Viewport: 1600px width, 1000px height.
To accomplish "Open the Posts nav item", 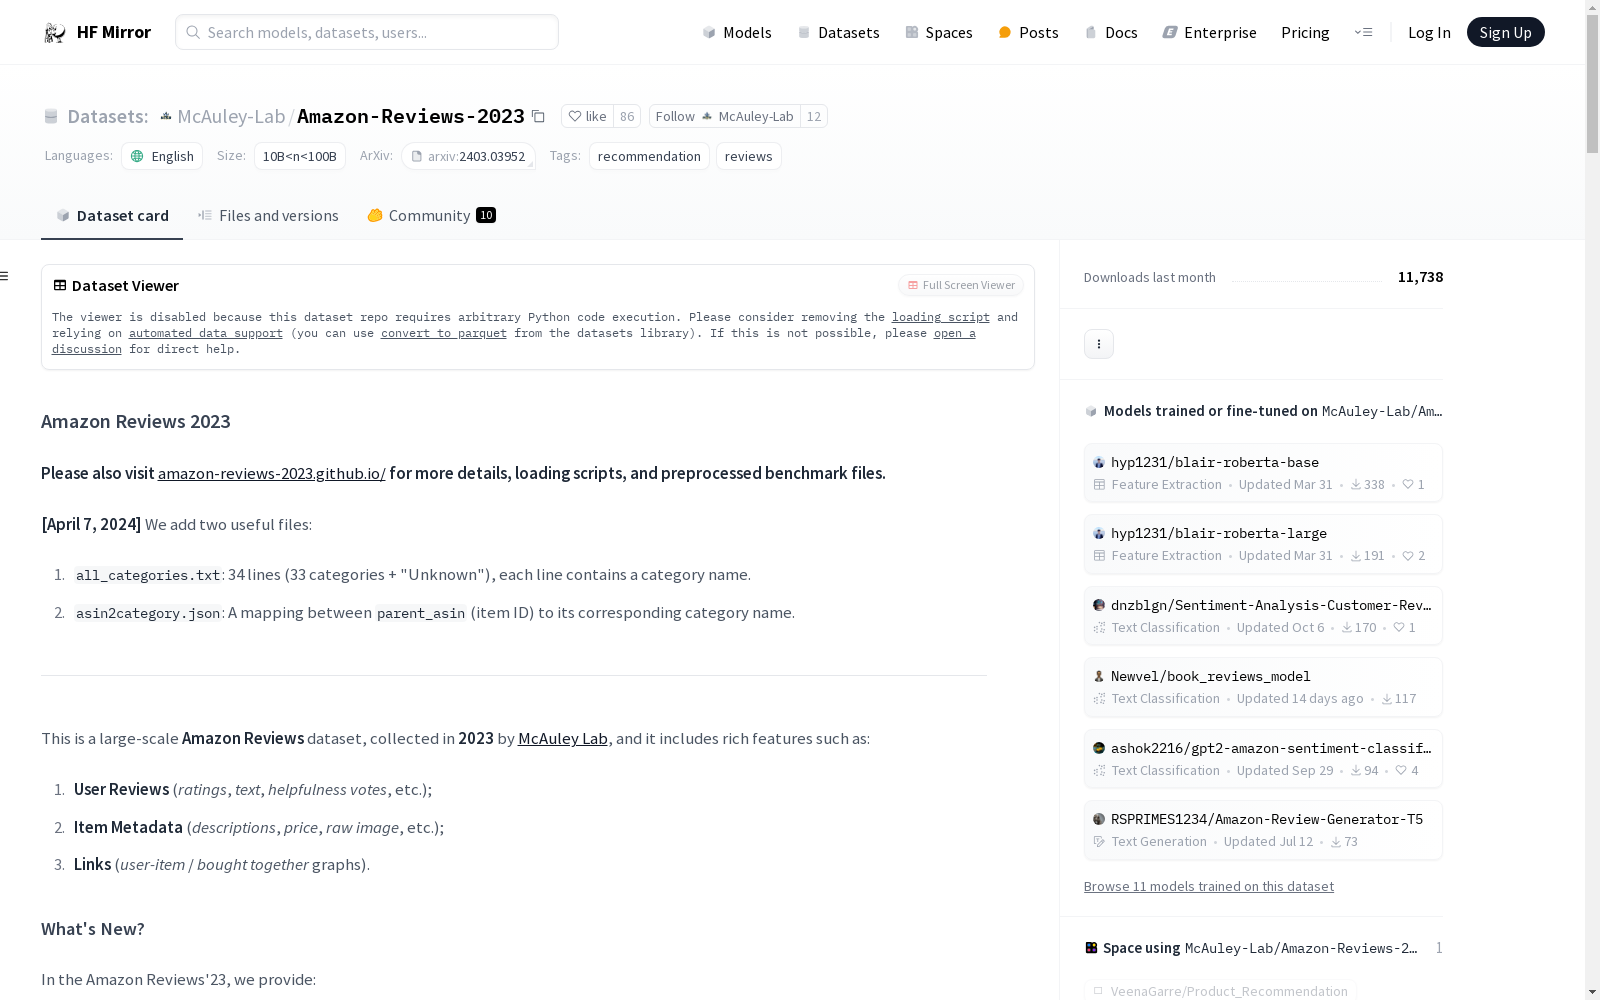I will click(x=1028, y=32).
